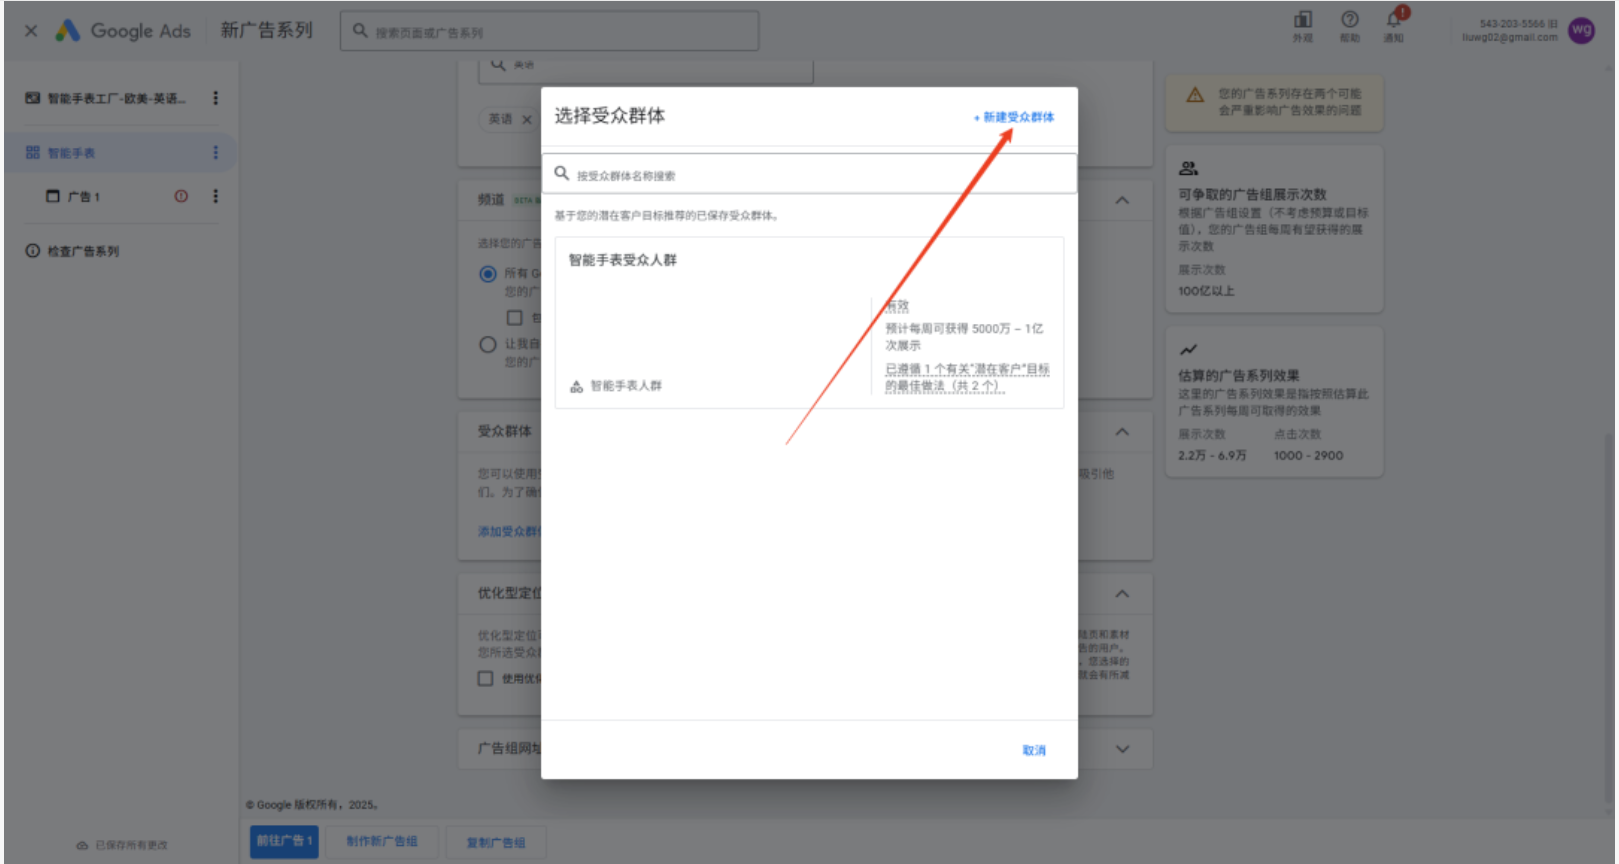Expand the 广告组网址 section chevron
This screenshot has width=1619, height=864.
(1122, 748)
